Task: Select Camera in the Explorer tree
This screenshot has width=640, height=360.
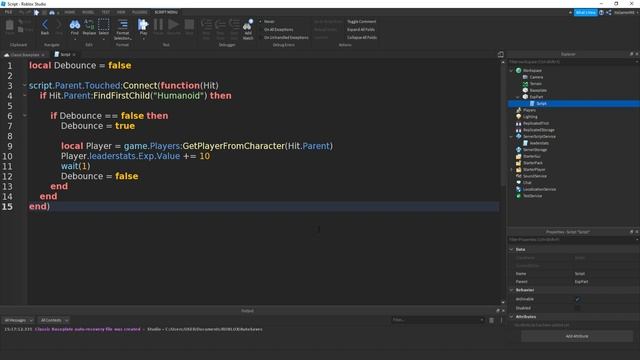Action: click(x=536, y=77)
